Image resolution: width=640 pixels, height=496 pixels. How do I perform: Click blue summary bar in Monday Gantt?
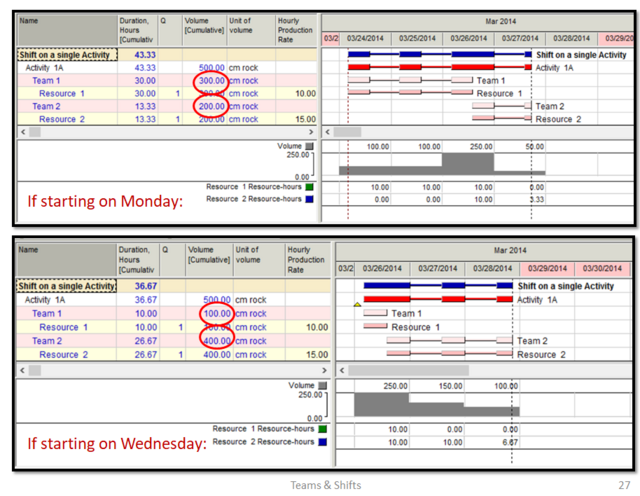pos(440,54)
